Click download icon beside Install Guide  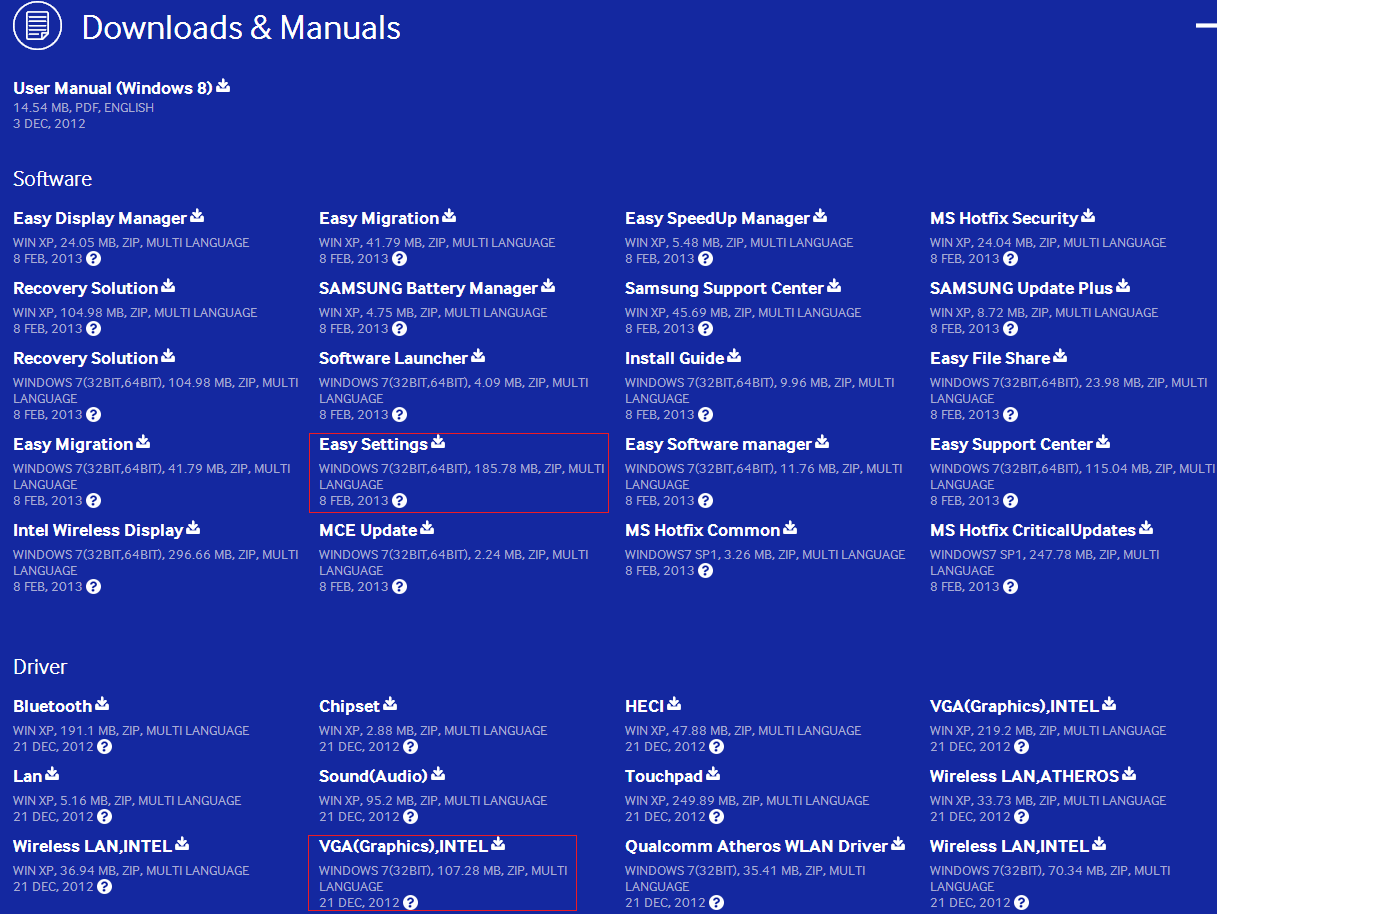(x=734, y=356)
